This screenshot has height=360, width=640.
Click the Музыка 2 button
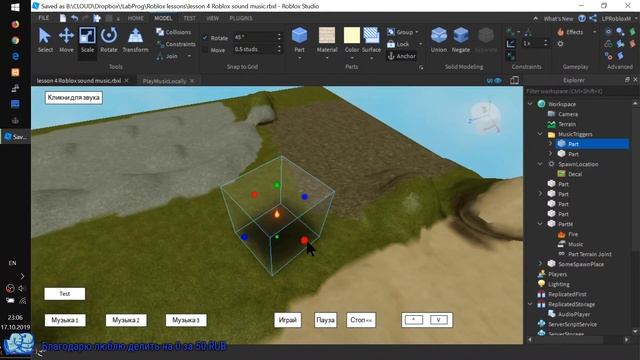click(x=126, y=320)
